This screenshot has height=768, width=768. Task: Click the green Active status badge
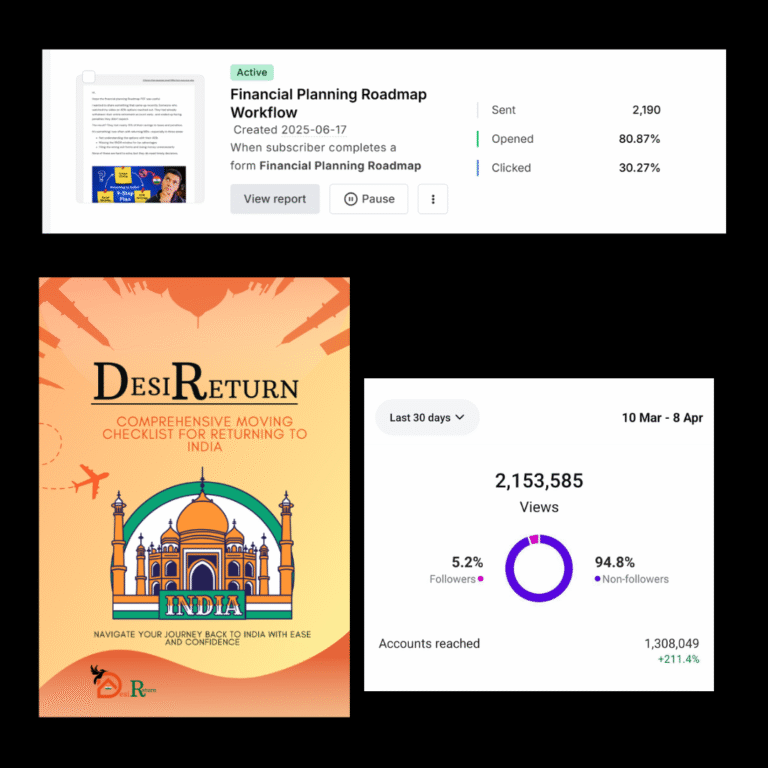click(252, 72)
